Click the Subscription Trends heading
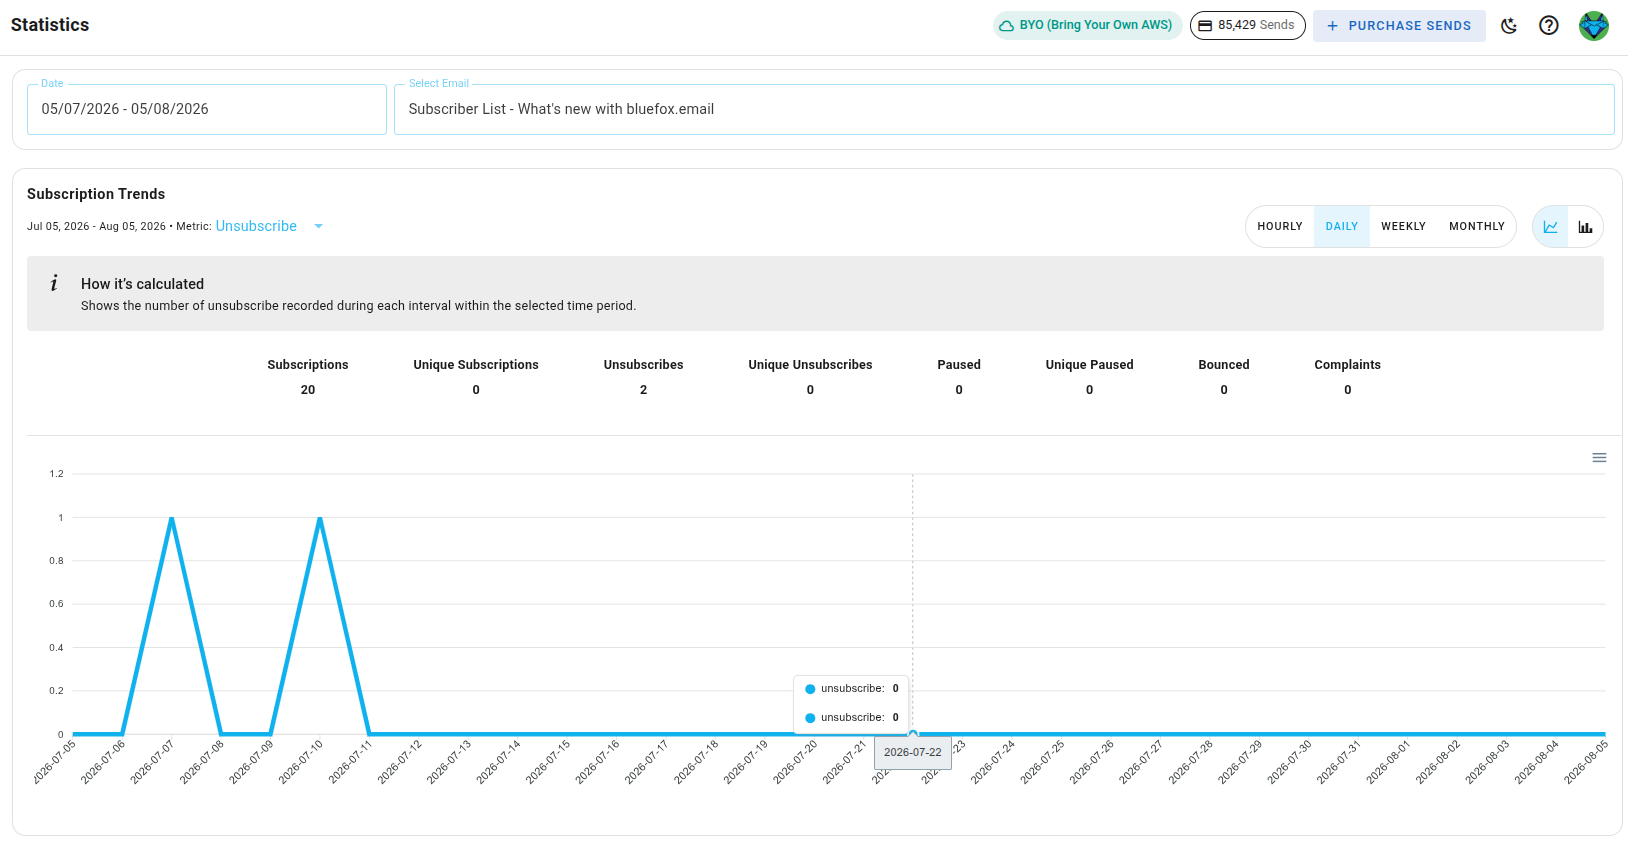Viewport: 1628px width, 841px height. pyautogui.click(x=96, y=194)
